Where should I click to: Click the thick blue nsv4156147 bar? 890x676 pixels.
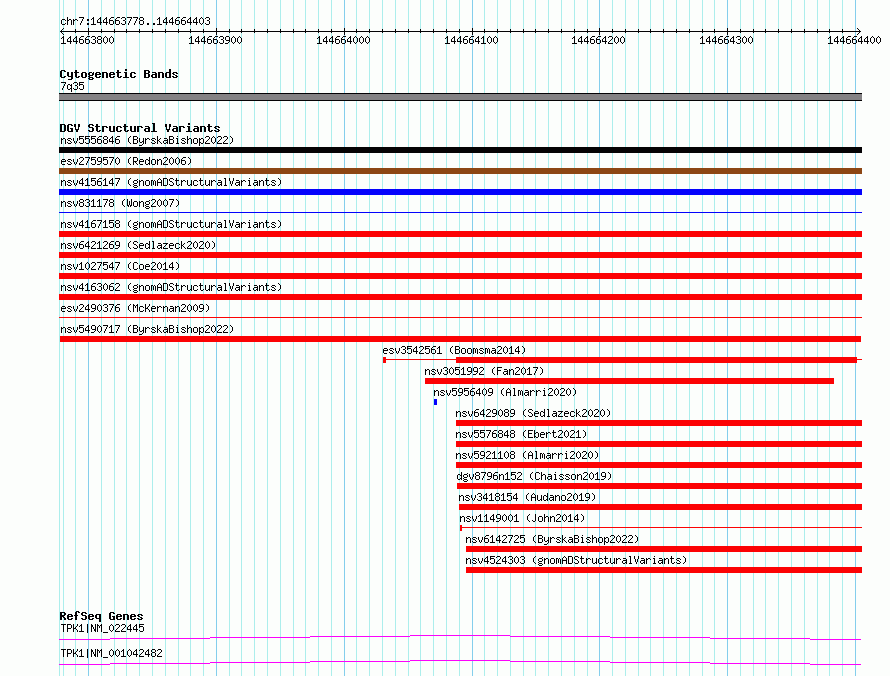click(x=460, y=192)
